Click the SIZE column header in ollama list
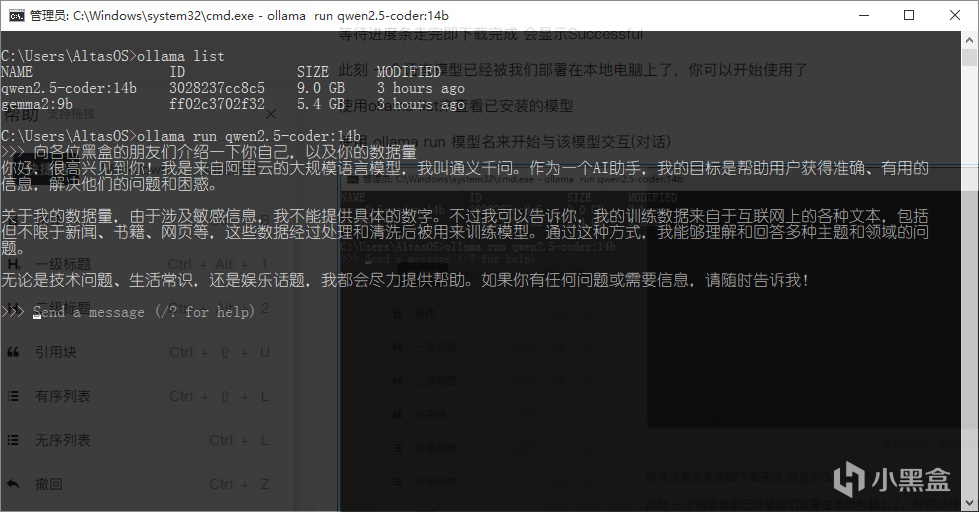979x512 pixels. pos(313,72)
